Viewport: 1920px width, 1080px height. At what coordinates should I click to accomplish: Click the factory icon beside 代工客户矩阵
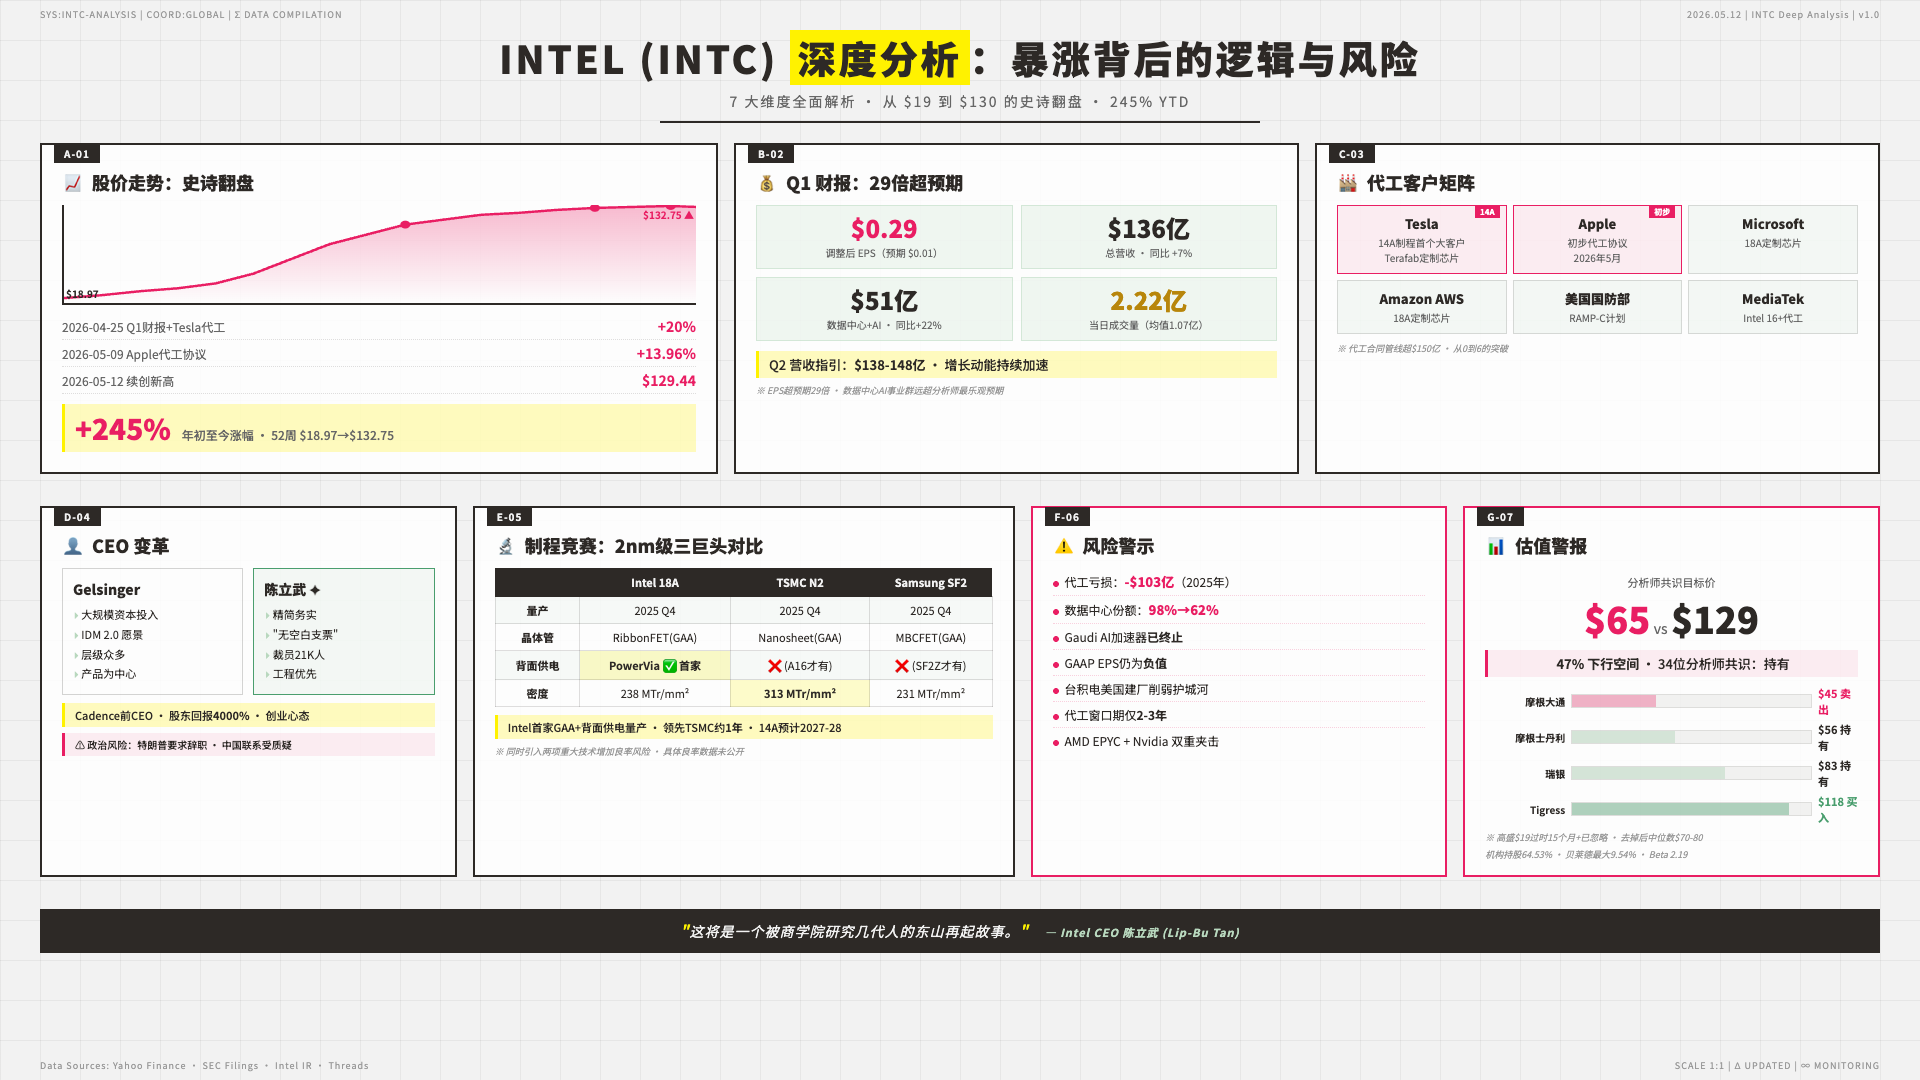coord(1347,183)
